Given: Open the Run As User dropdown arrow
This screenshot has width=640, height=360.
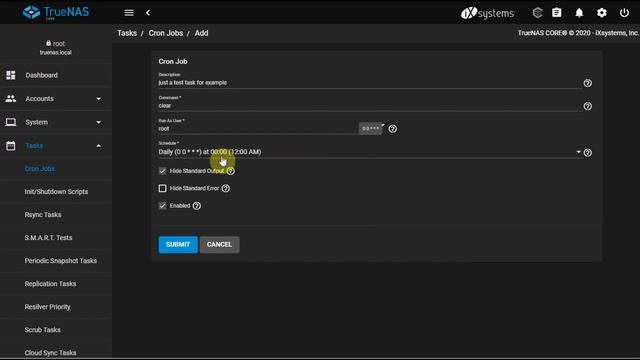Looking at the screenshot, I should tap(383, 125).
